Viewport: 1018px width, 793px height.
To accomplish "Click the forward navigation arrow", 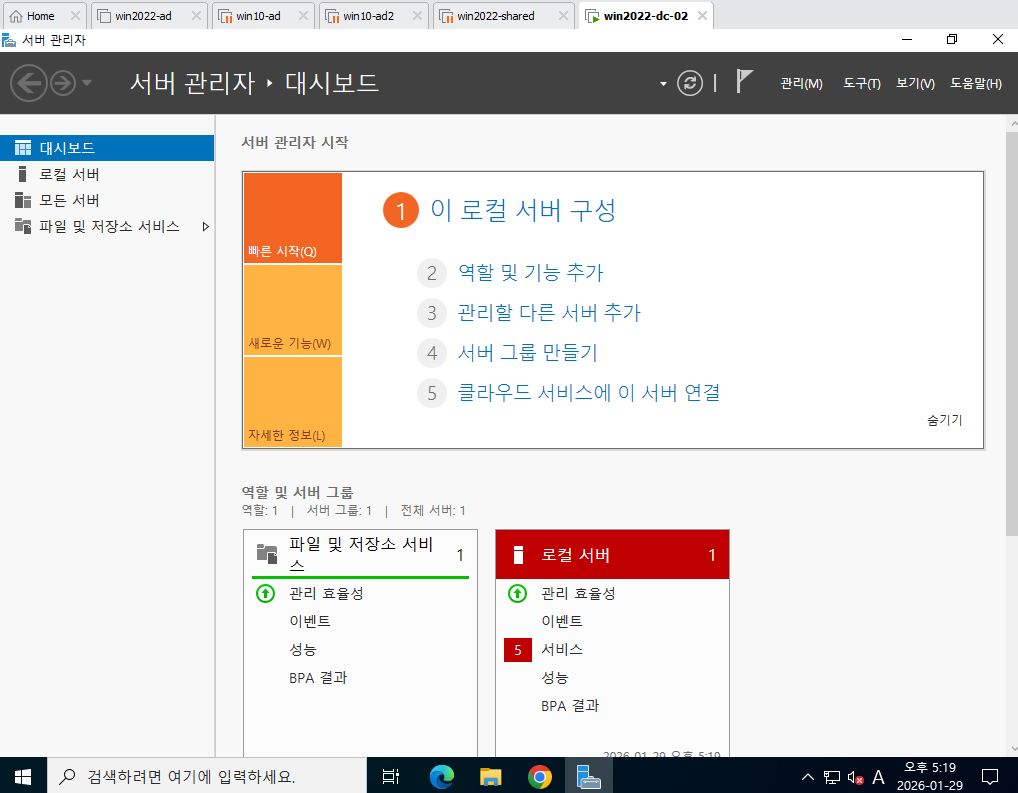I will point(63,83).
